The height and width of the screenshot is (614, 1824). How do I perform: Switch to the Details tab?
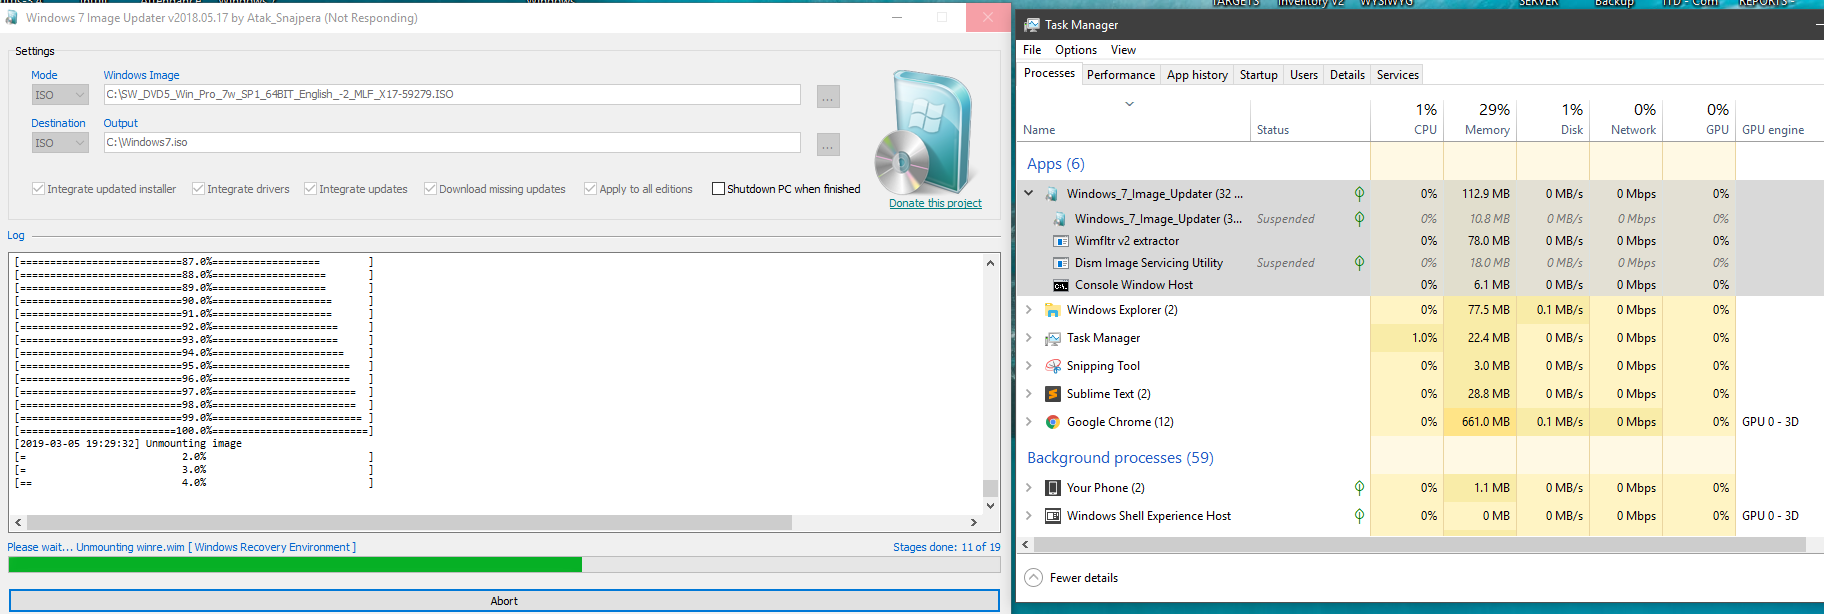click(1347, 75)
